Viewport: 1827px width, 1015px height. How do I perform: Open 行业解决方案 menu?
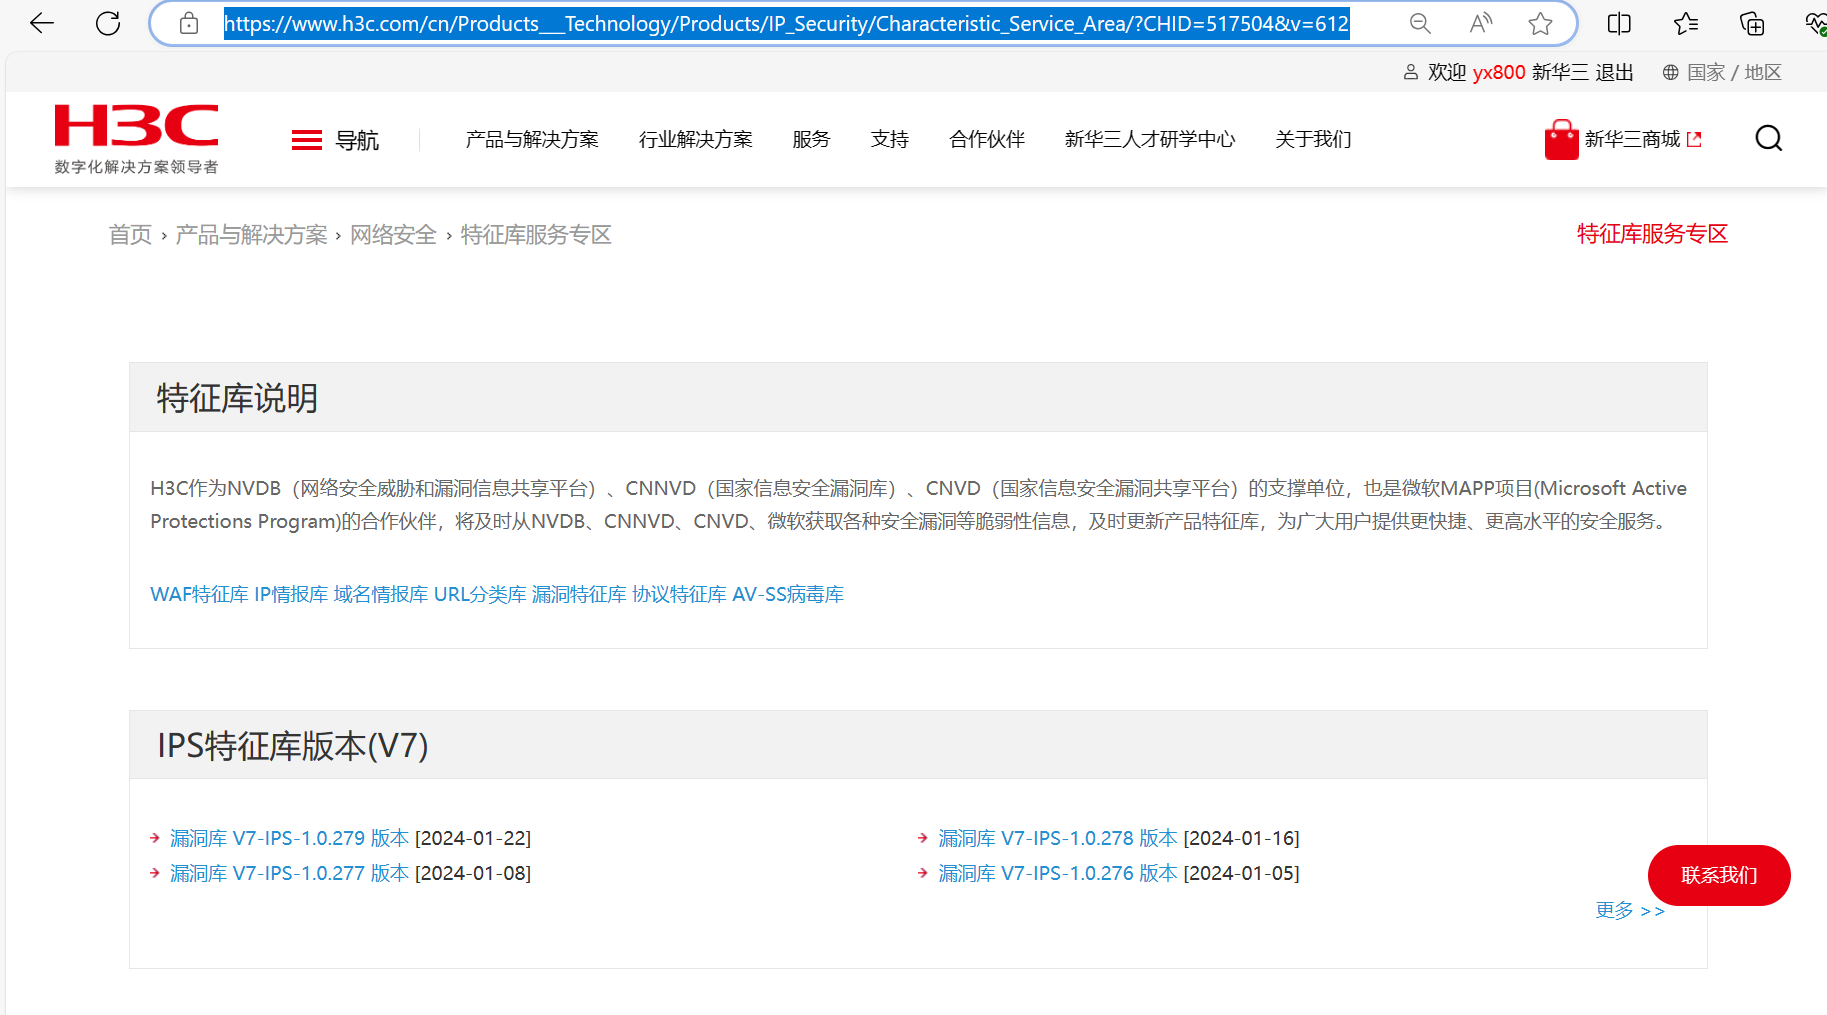point(696,139)
